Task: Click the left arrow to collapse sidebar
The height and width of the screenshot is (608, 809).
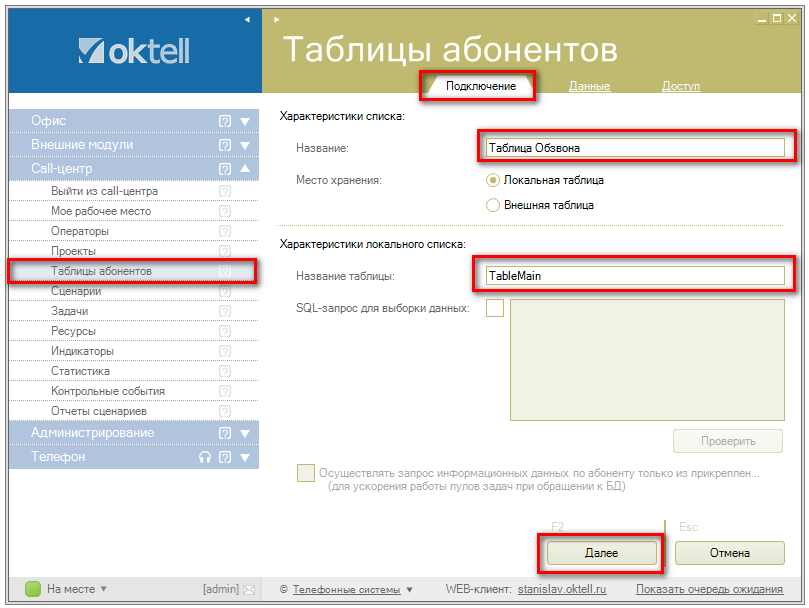Action: click(247, 19)
